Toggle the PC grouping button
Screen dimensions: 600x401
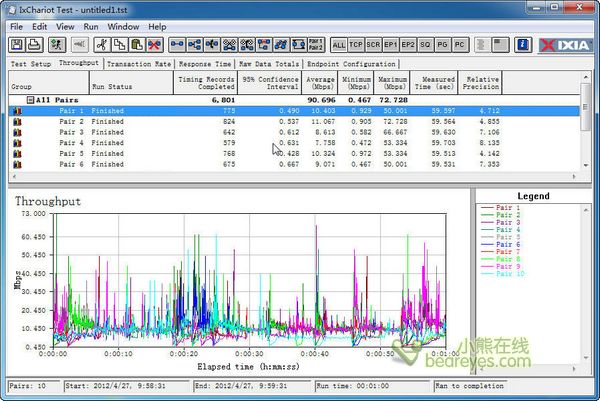click(x=460, y=45)
